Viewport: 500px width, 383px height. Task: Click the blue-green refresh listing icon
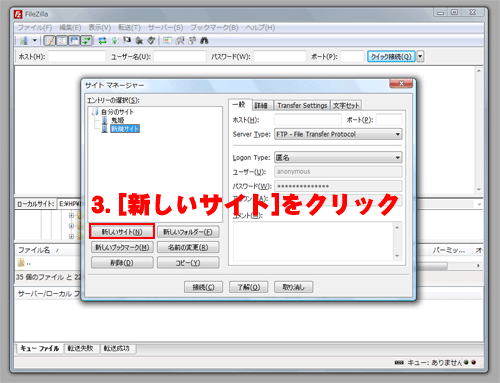click(103, 41)
